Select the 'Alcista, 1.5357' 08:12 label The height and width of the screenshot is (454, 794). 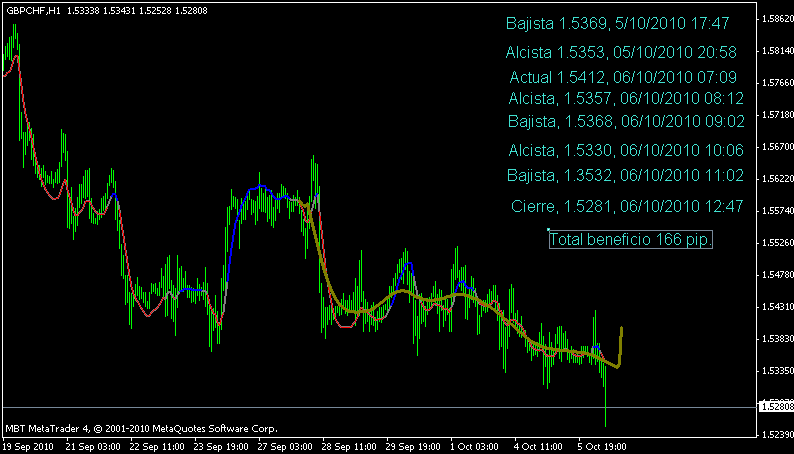point(626,98)
